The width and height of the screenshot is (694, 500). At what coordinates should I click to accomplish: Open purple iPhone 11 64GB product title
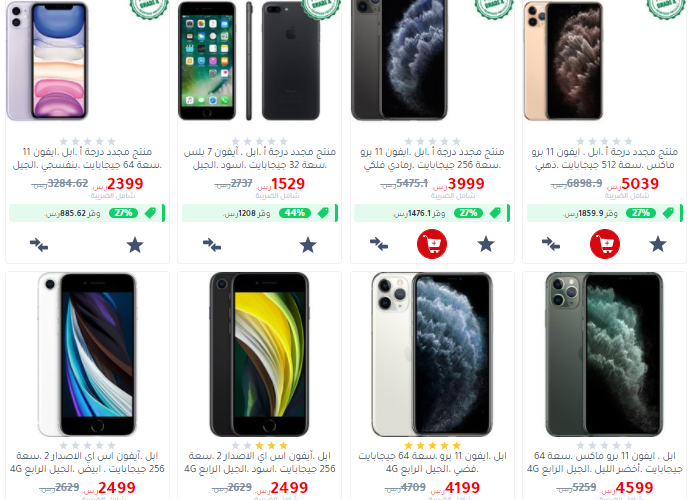pyautogui.click(x=87, y=158)
